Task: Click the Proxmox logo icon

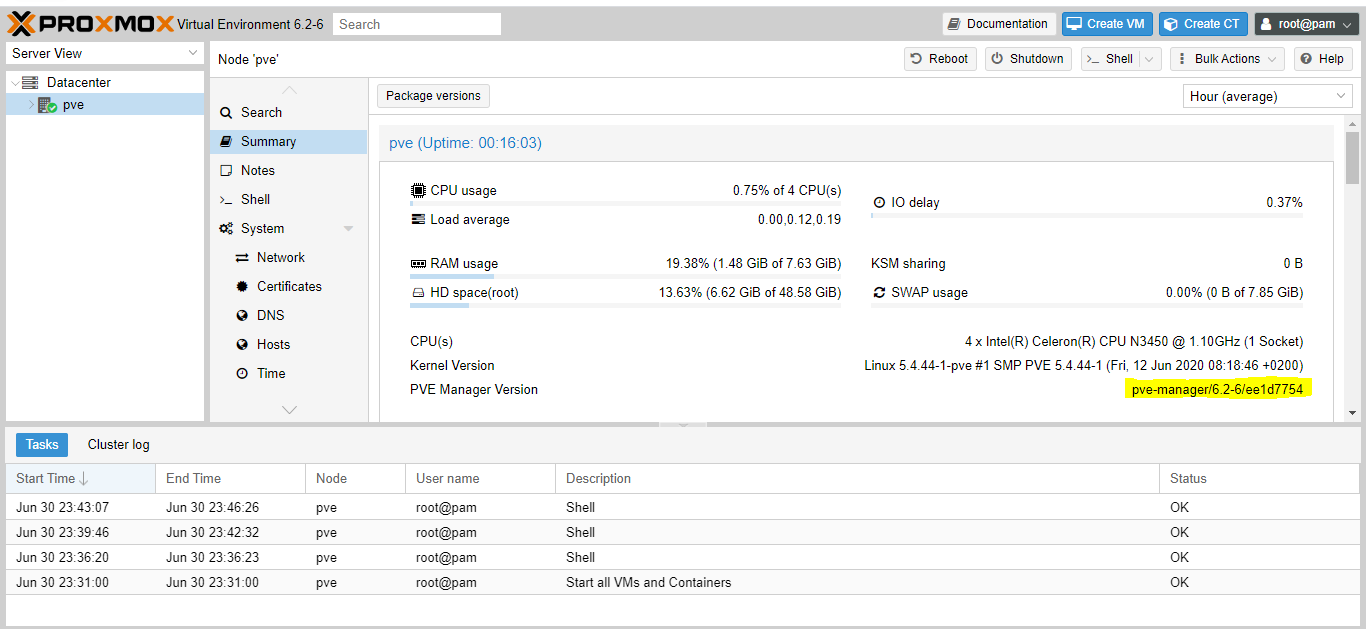Action: pos(21,23)
